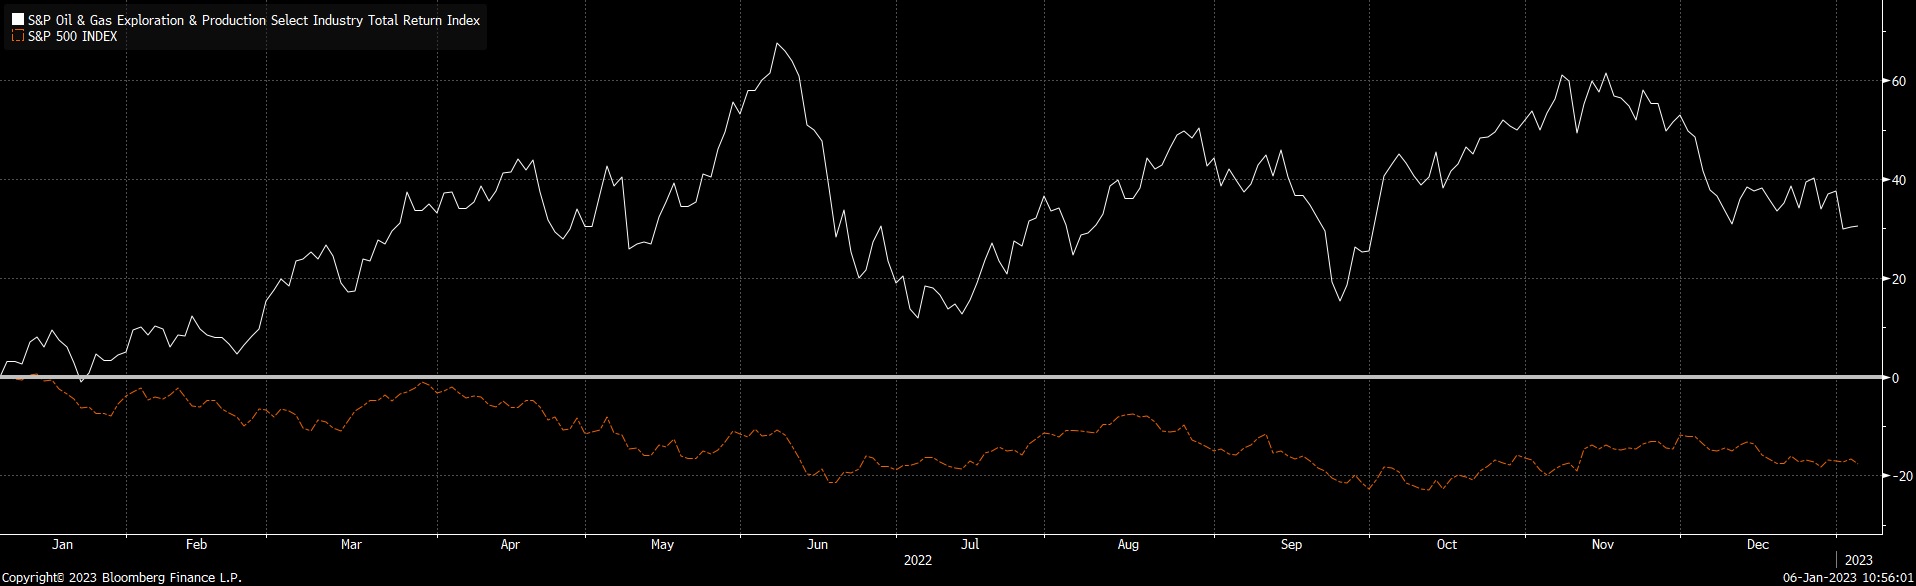Click the white legend swatch for the Oil & Gas index
The image size is (1916, 586).
18,20
